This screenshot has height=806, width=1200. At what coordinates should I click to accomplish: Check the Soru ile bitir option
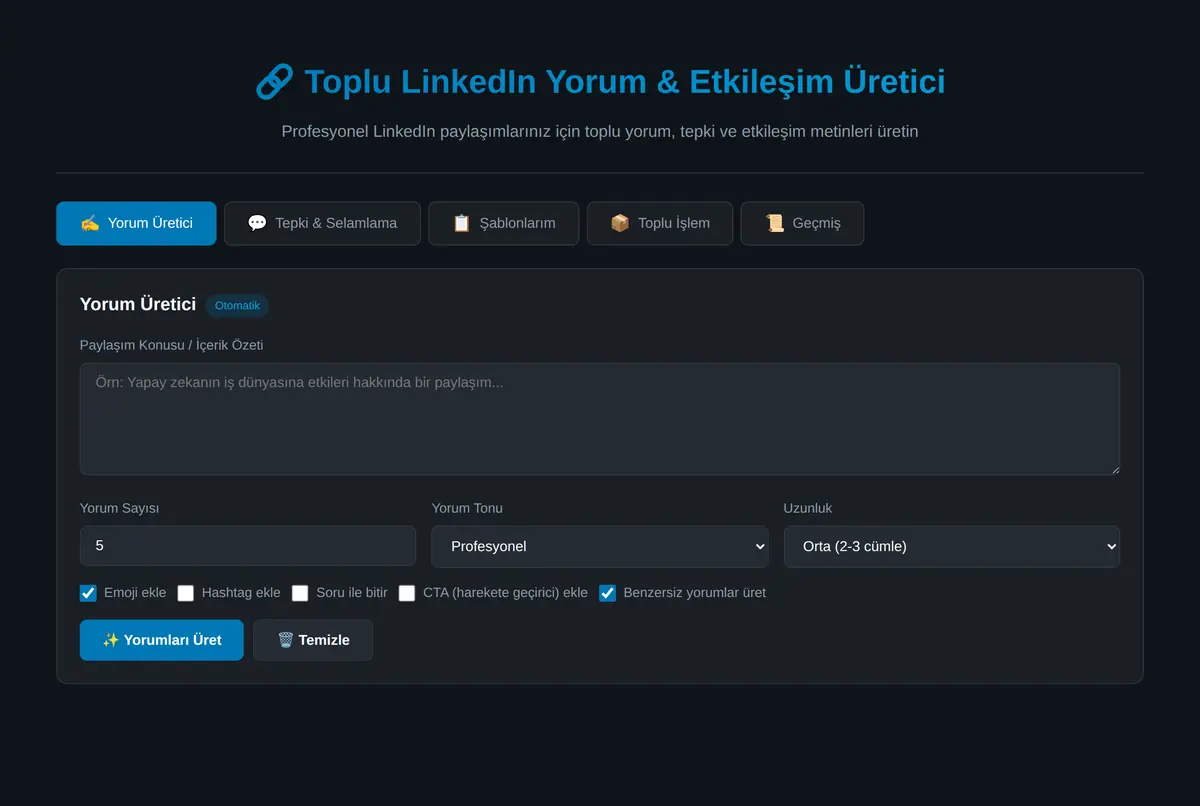coord(300,593)
